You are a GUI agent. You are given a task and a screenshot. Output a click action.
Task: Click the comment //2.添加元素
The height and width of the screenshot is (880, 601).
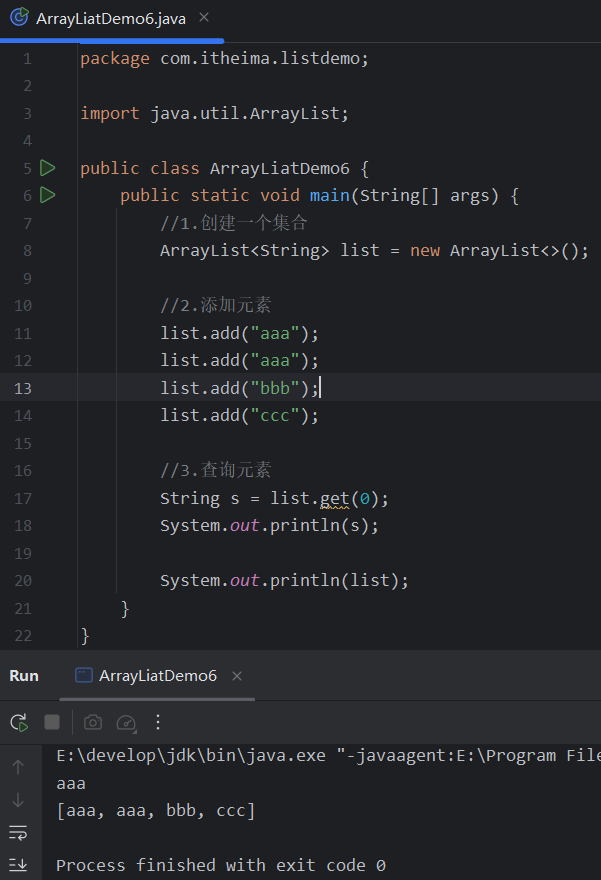(215, 305)
